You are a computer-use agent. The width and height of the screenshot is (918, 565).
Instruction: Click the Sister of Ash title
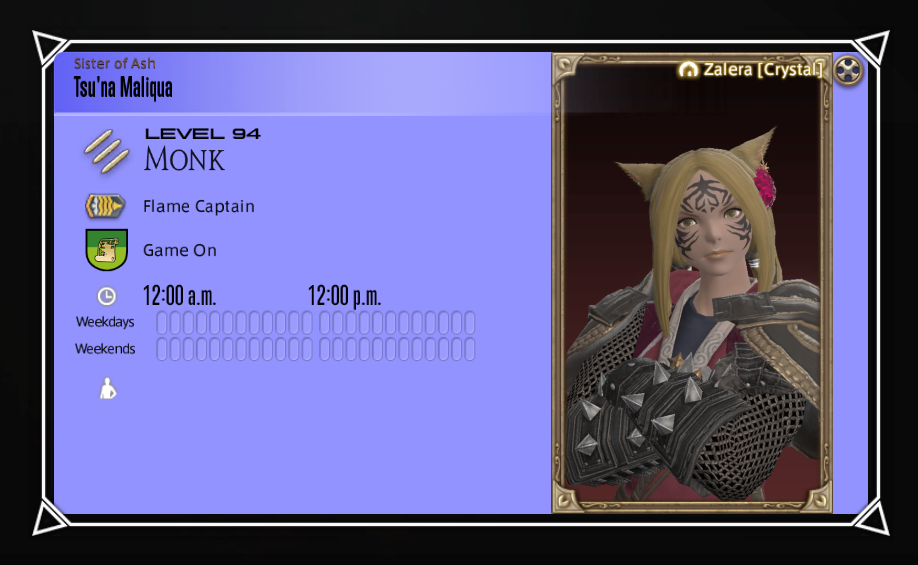click(115, 63)
